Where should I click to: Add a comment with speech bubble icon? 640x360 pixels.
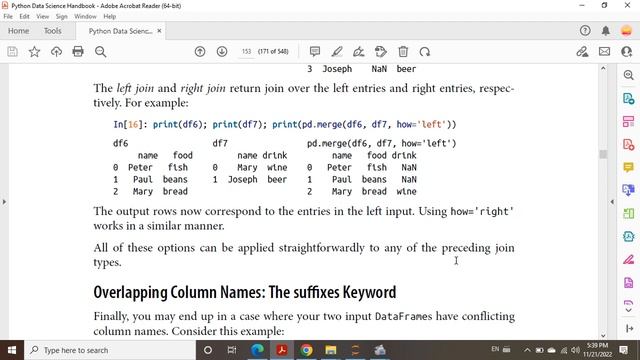coord(315,51)
